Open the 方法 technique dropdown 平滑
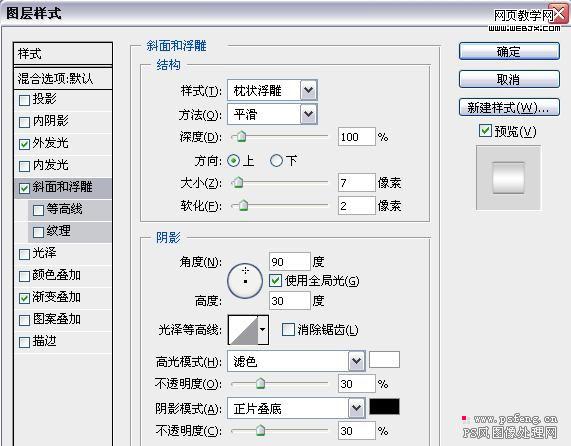 click(x=272, y=114)
